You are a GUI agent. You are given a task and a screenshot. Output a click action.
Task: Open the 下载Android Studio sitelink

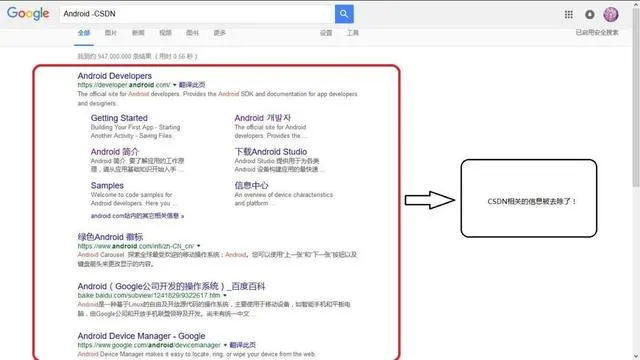click(271, 152)
